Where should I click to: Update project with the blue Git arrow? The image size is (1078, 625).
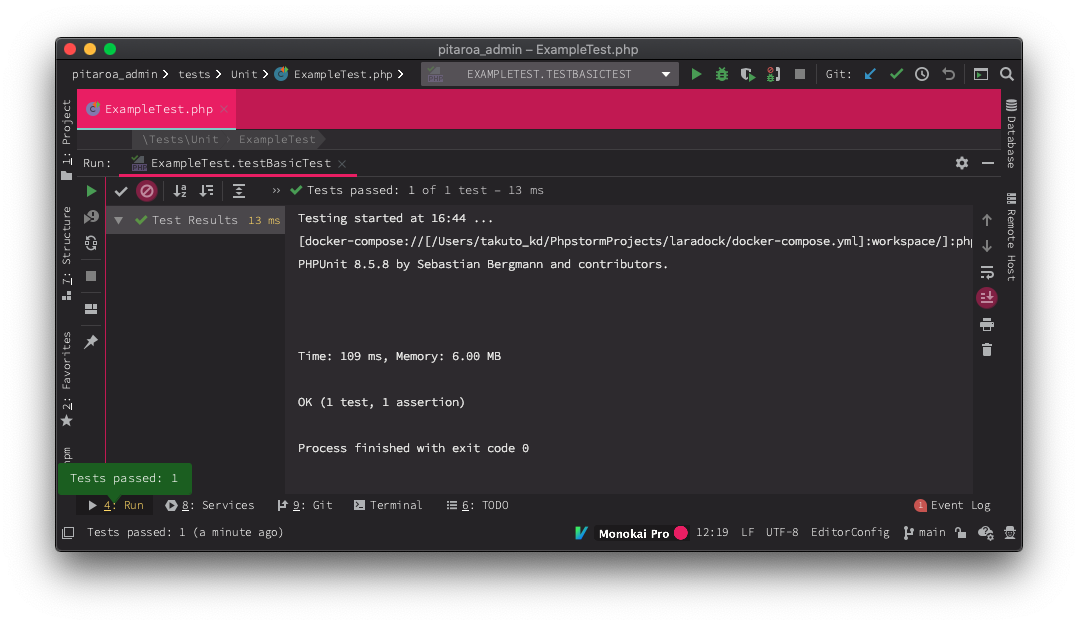pos(870,74)
